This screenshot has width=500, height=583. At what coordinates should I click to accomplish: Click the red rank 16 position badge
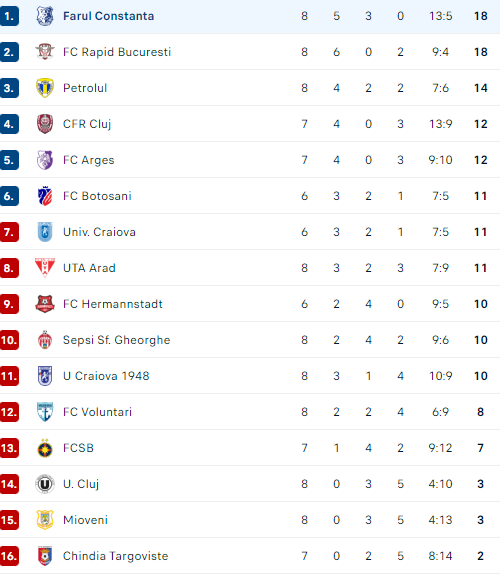click(9, 556)
